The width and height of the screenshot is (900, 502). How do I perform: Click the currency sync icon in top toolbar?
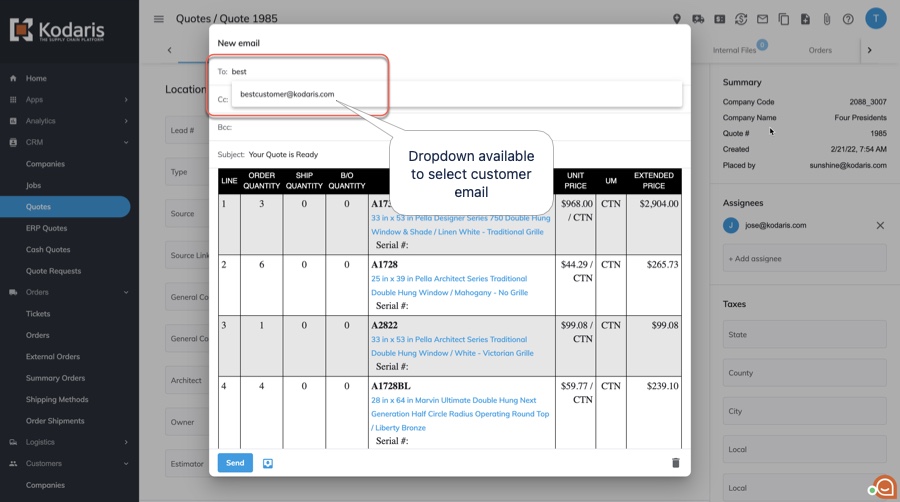tap(741, 19)
